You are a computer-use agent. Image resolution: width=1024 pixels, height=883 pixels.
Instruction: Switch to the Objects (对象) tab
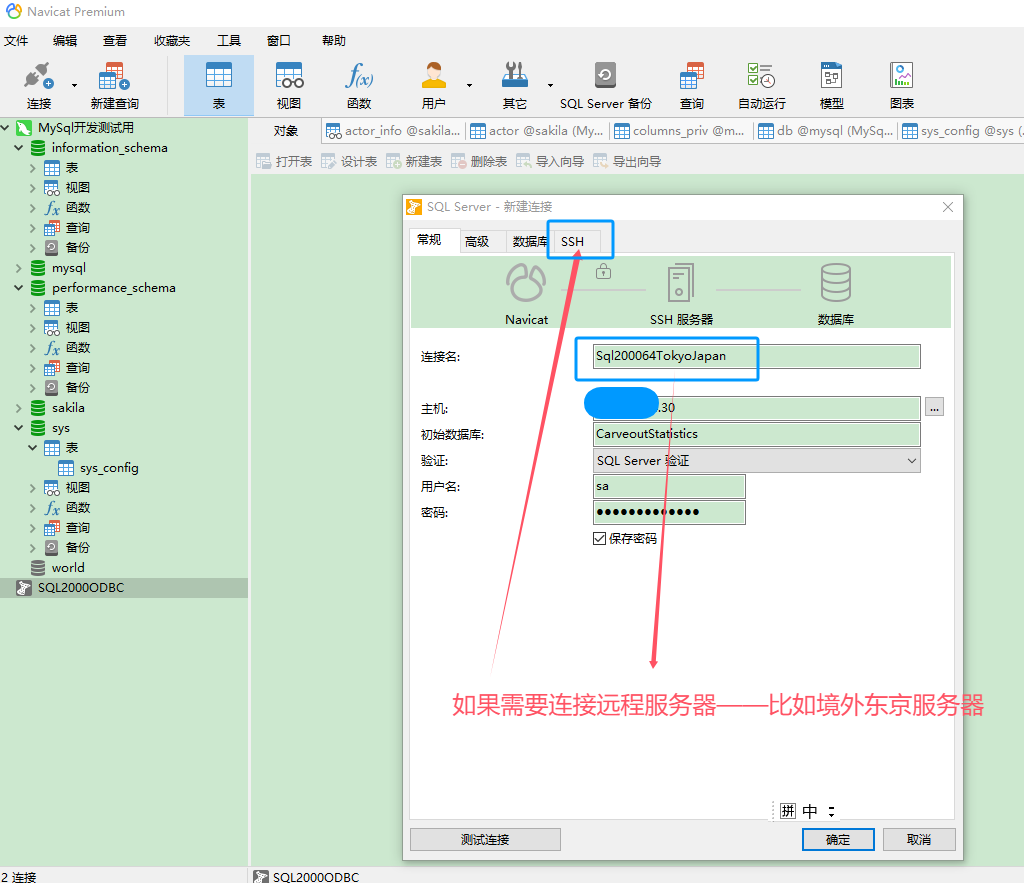click(285, 131)
